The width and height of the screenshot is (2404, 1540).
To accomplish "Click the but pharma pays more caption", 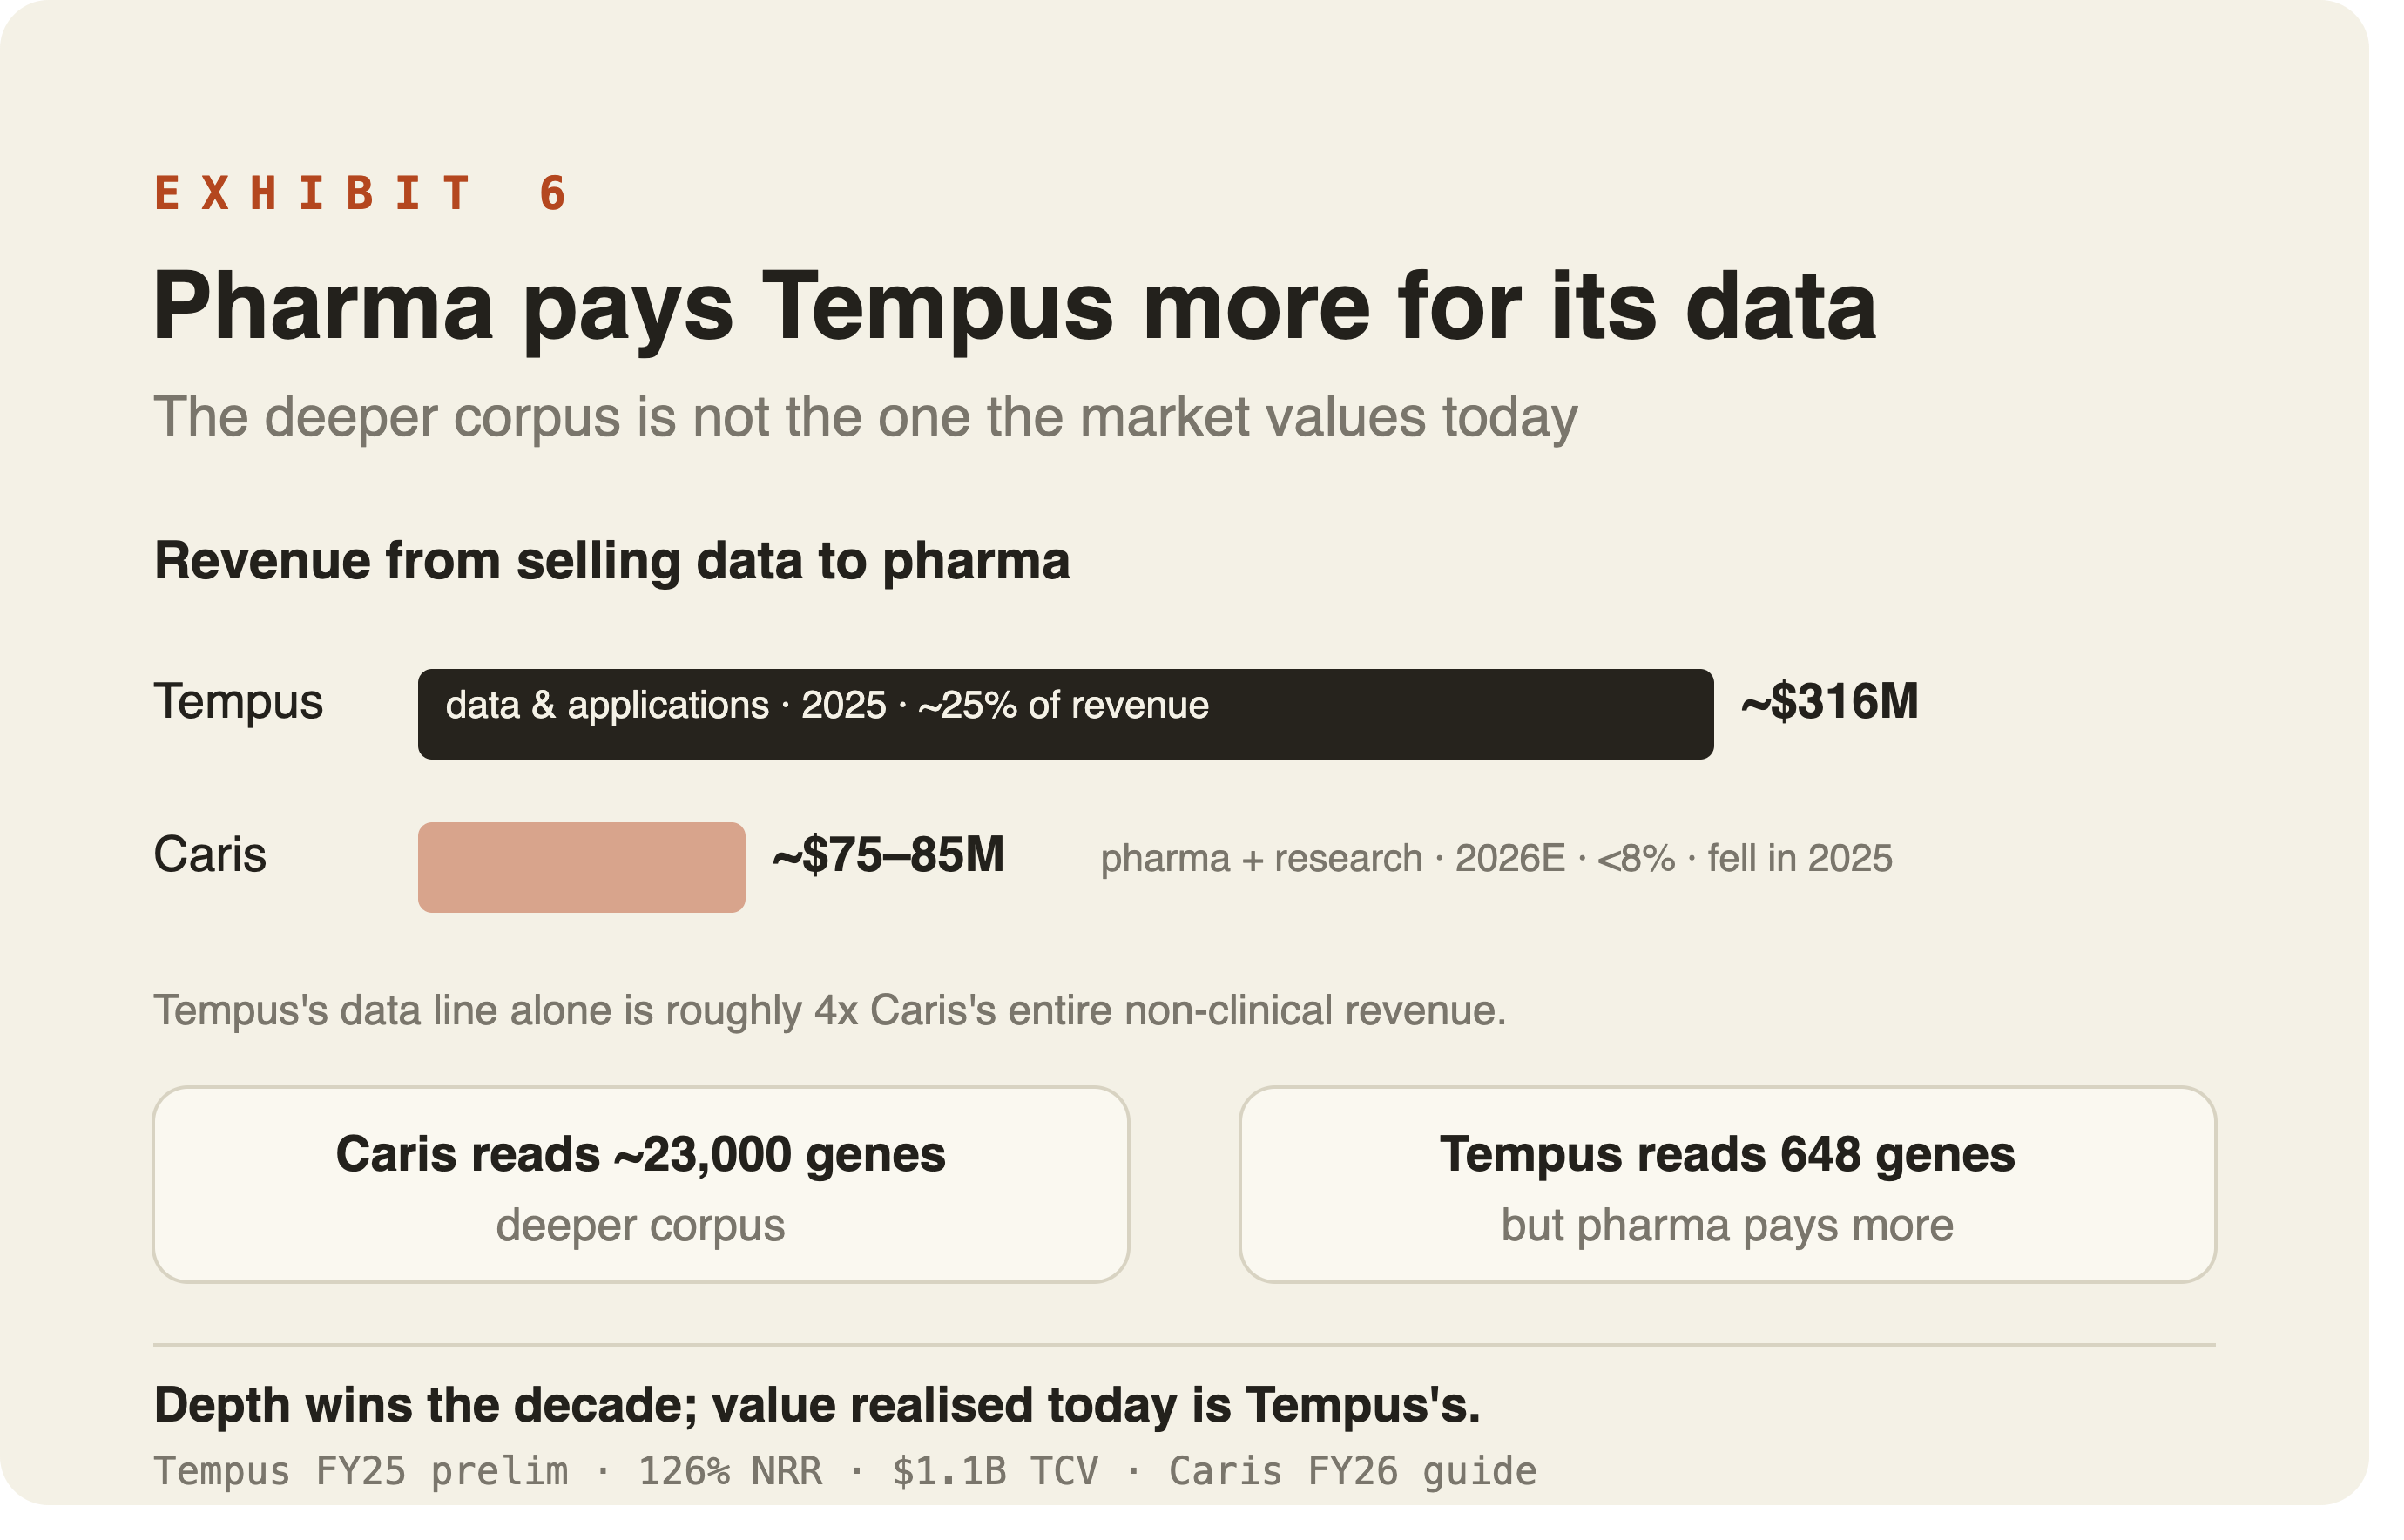I will (x=1728, y=1226).
